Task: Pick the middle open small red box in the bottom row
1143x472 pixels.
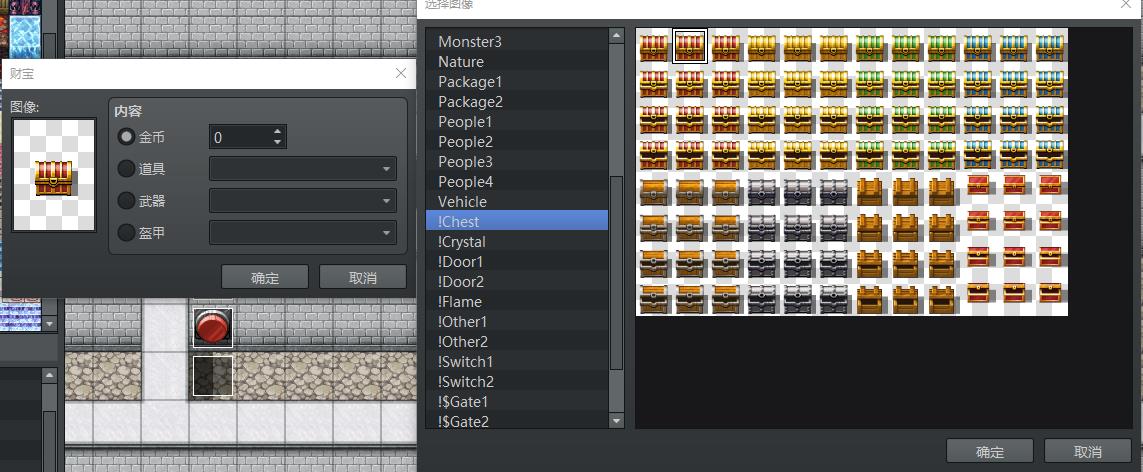Action: [1014, 293]
